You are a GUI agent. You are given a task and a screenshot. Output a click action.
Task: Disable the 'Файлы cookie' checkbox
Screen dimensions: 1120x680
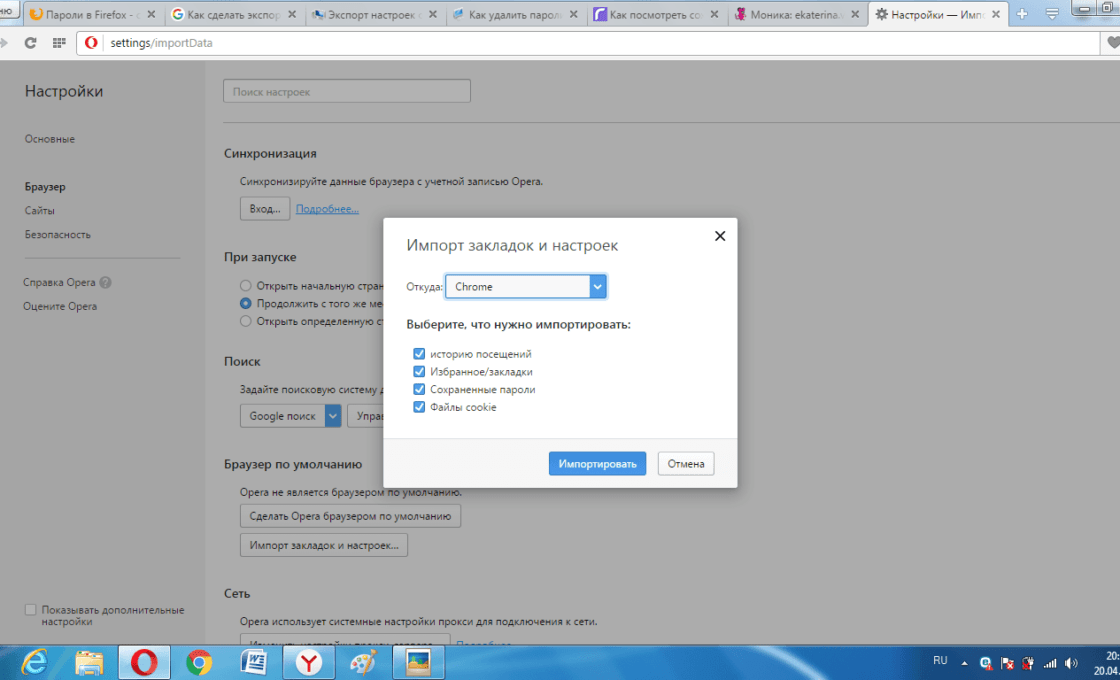(x=419, y=407)
